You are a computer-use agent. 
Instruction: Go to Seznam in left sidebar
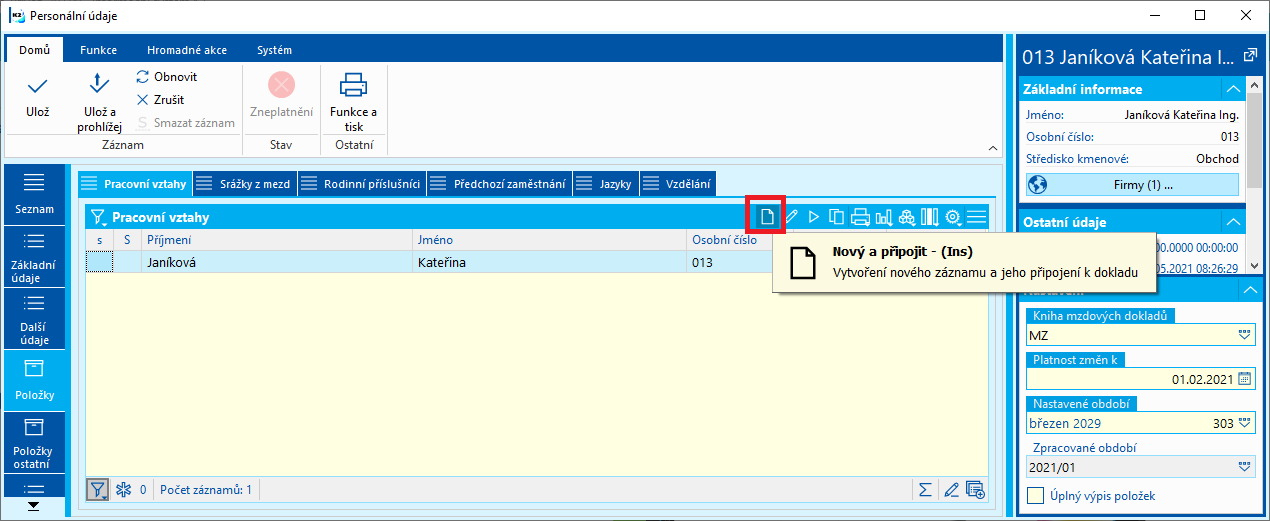pos(35,195)
